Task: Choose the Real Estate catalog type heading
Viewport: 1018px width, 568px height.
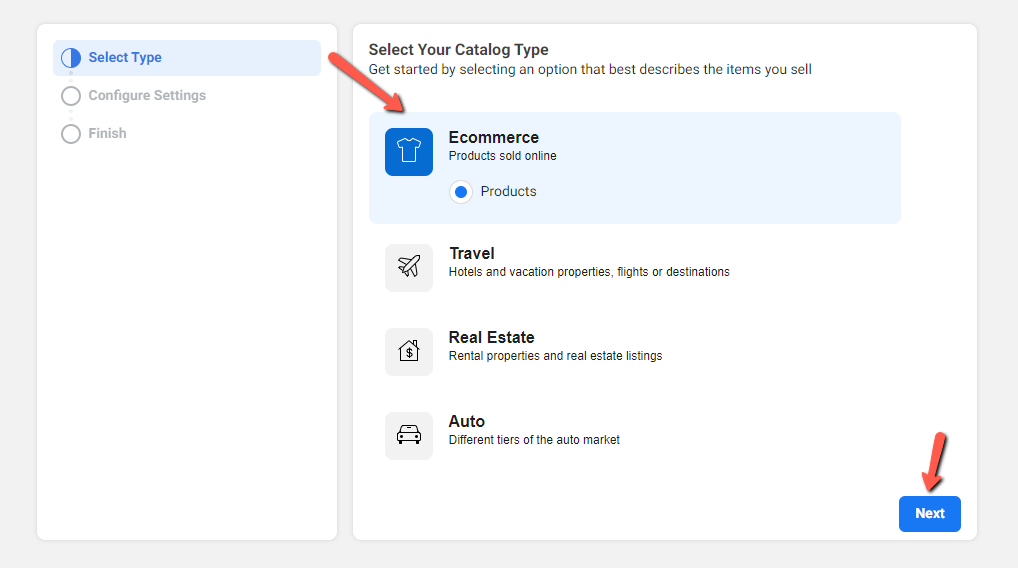Action: [491, 338]
